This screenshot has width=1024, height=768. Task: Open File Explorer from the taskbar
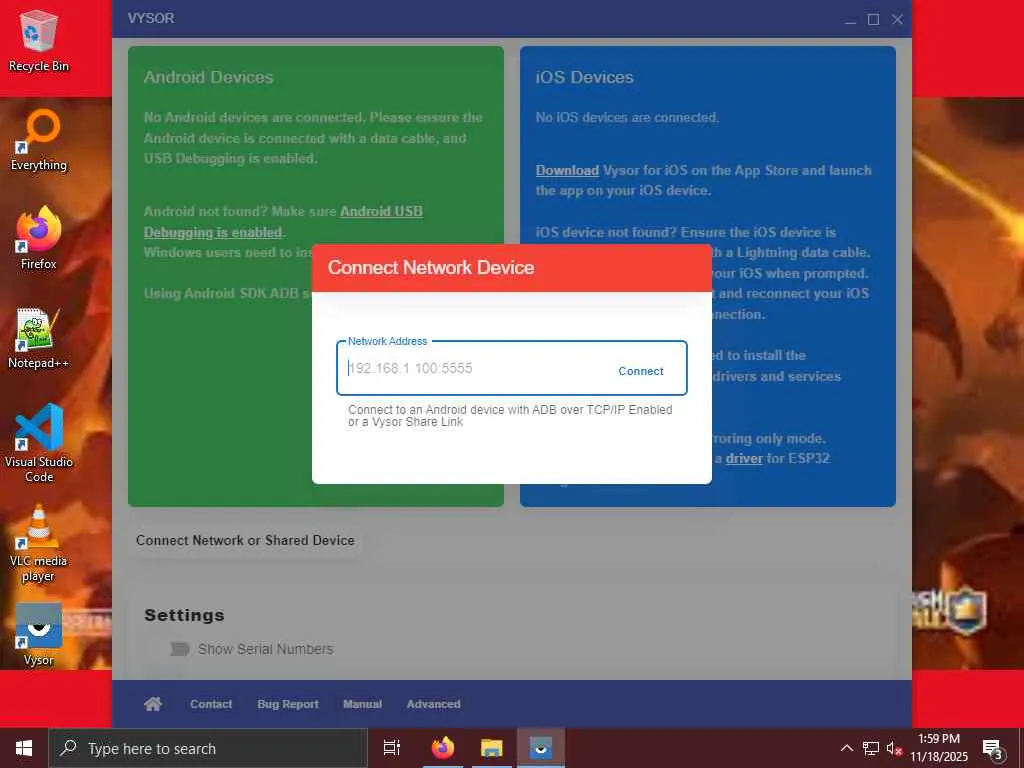[x=491, y=748]
